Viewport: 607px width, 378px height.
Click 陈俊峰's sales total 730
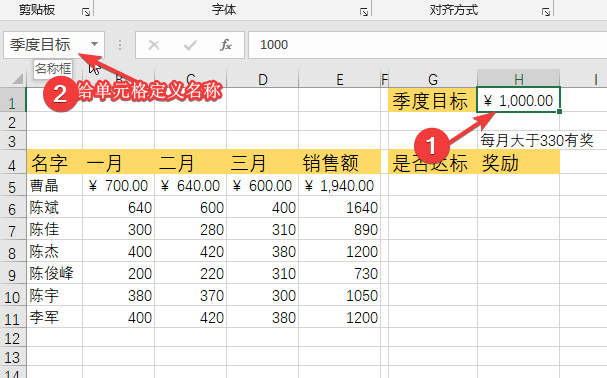pos(340,273)
